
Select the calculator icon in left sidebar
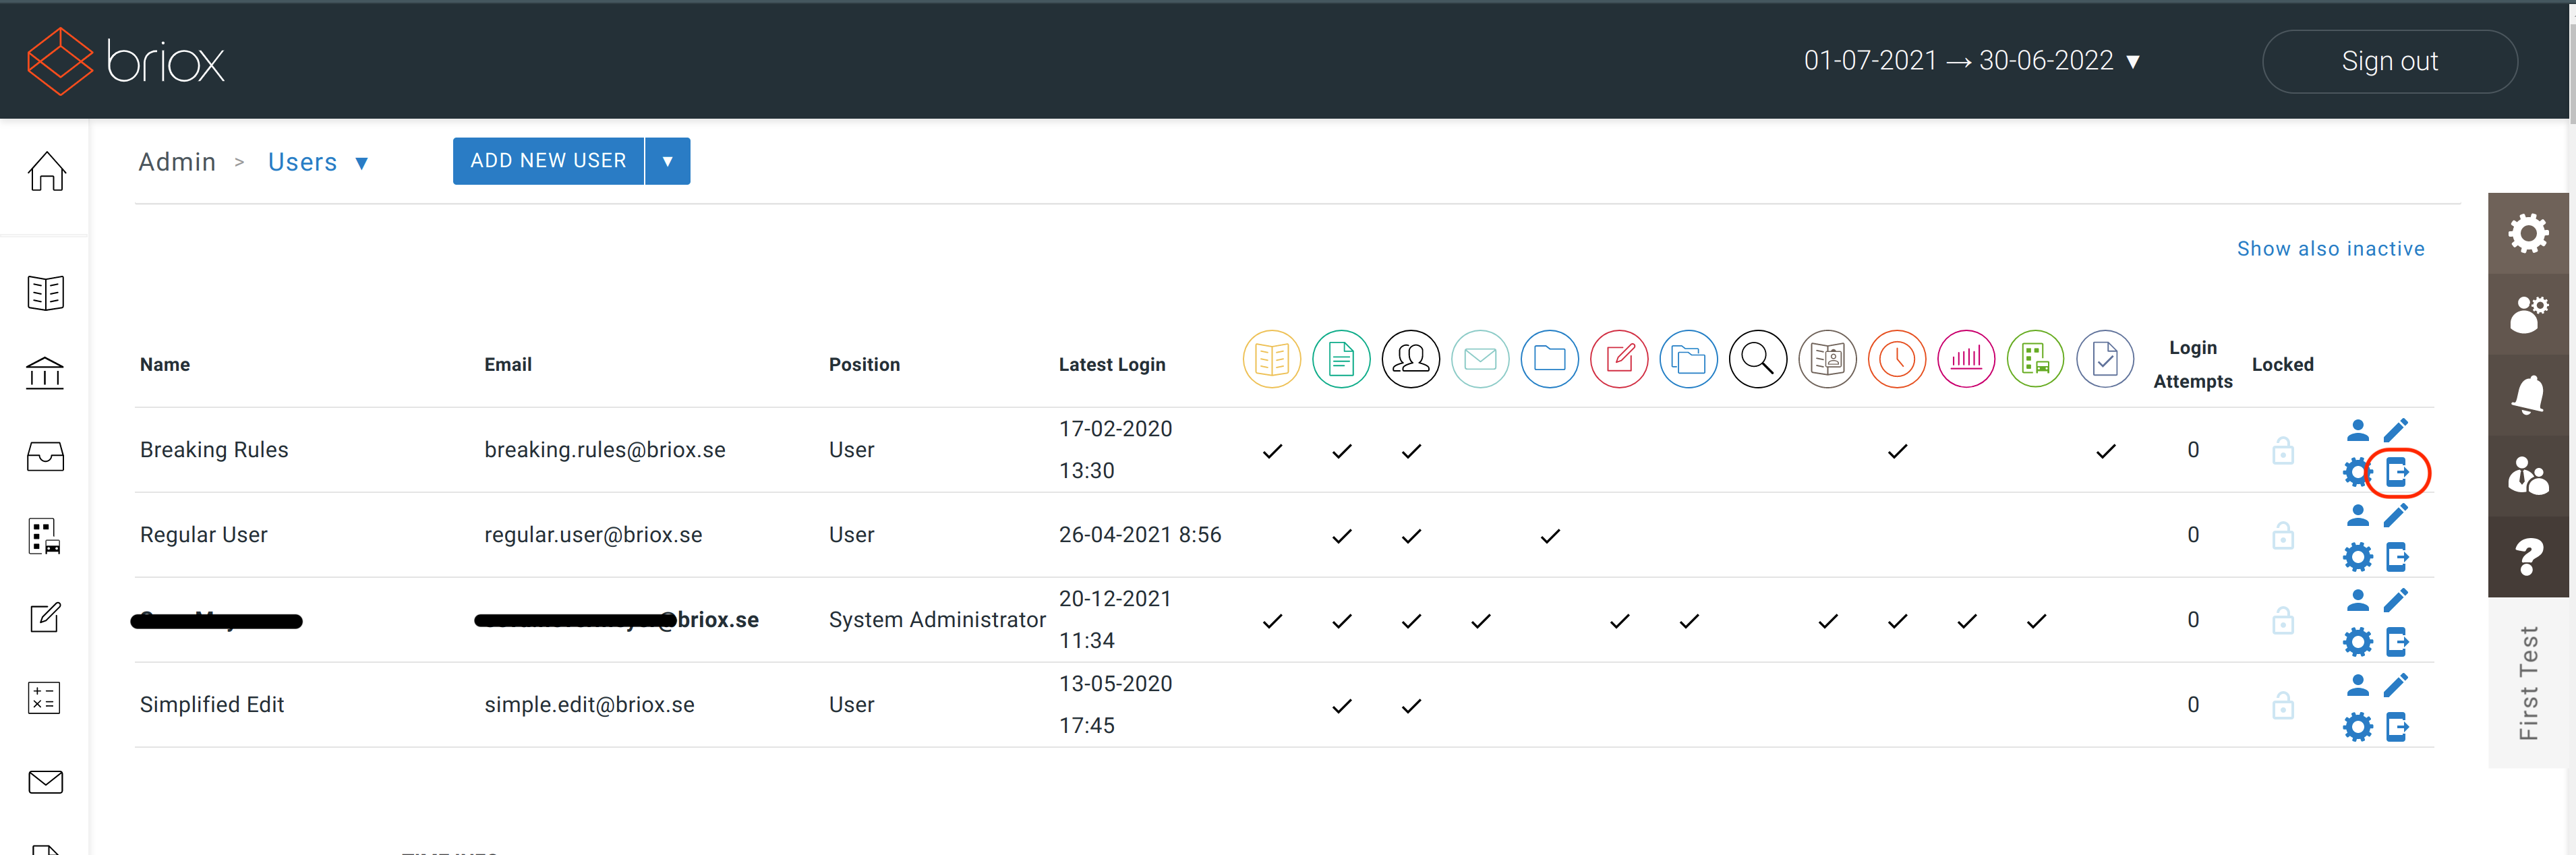click(45, 697)
